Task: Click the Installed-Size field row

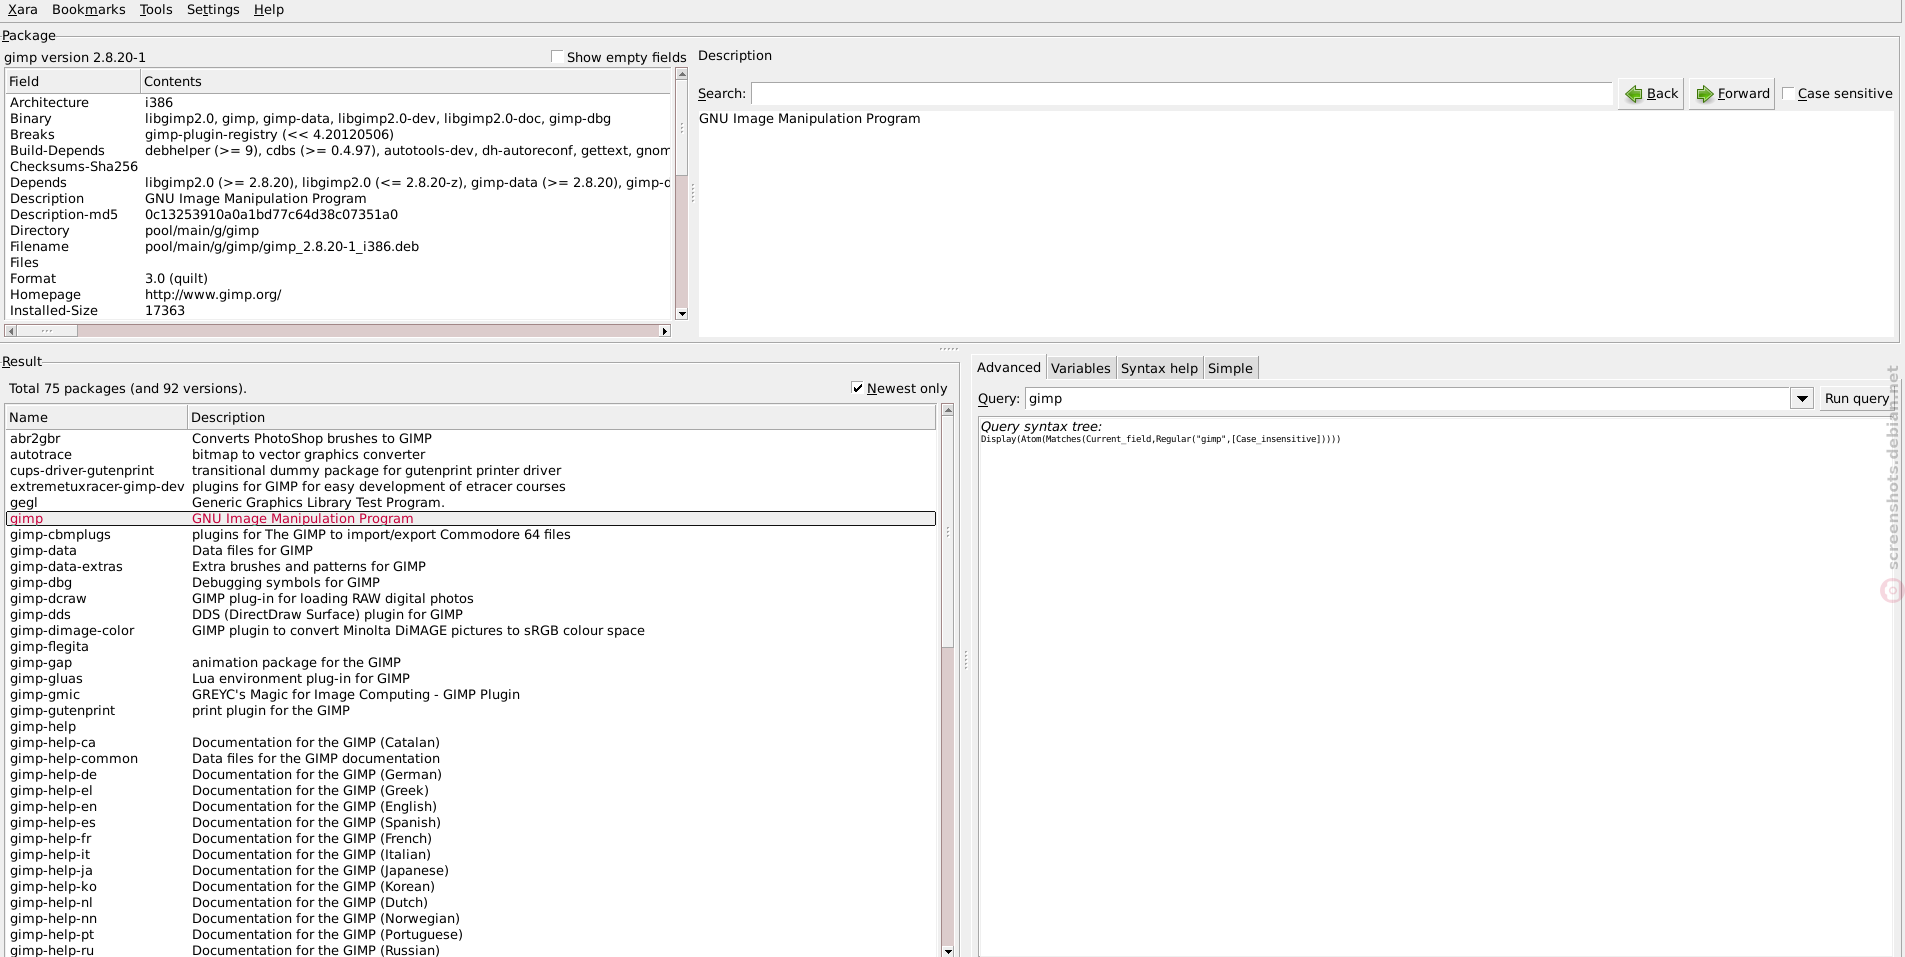Action: pyautogui.click(x=338, y=311)
